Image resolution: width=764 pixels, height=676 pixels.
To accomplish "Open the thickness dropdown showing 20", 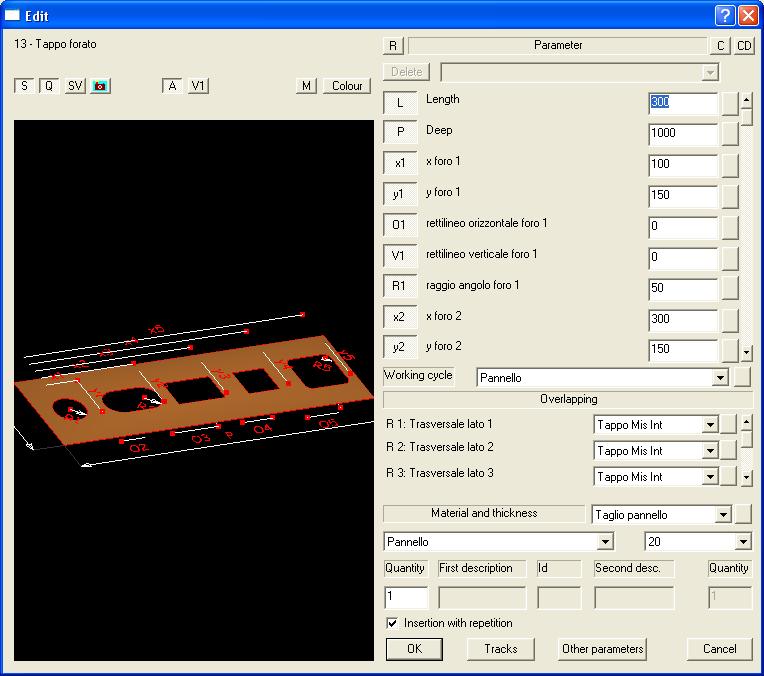I will pyautogui.click(x=742, y=542).
